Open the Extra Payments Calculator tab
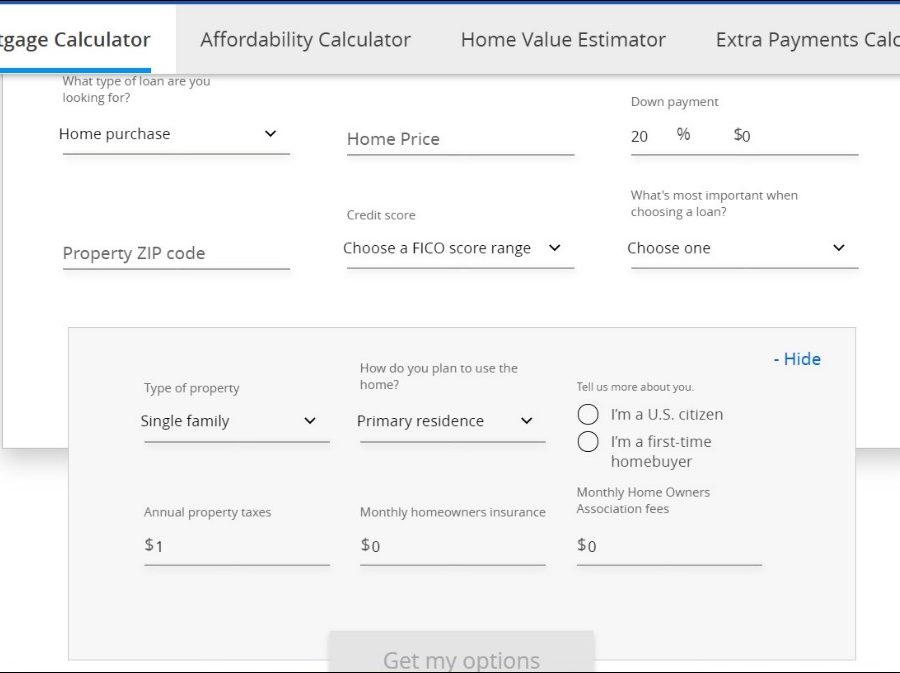 pyautogui.click(x=806, y=40)
